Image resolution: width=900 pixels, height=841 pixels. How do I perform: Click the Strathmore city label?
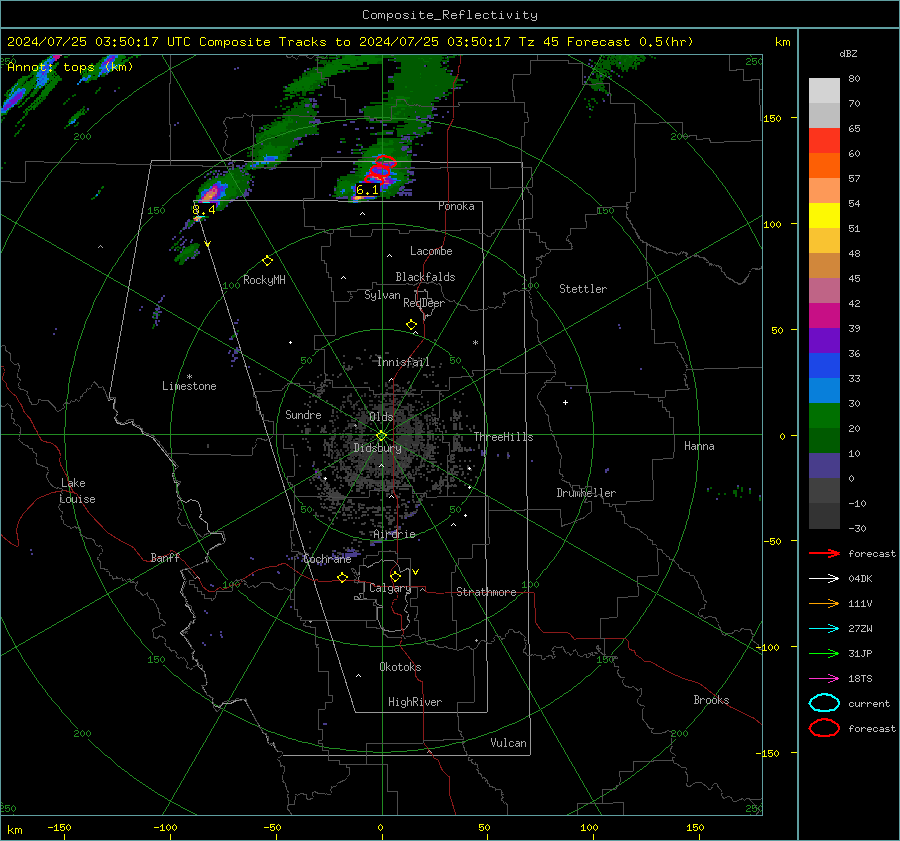(x=486, y=592)
